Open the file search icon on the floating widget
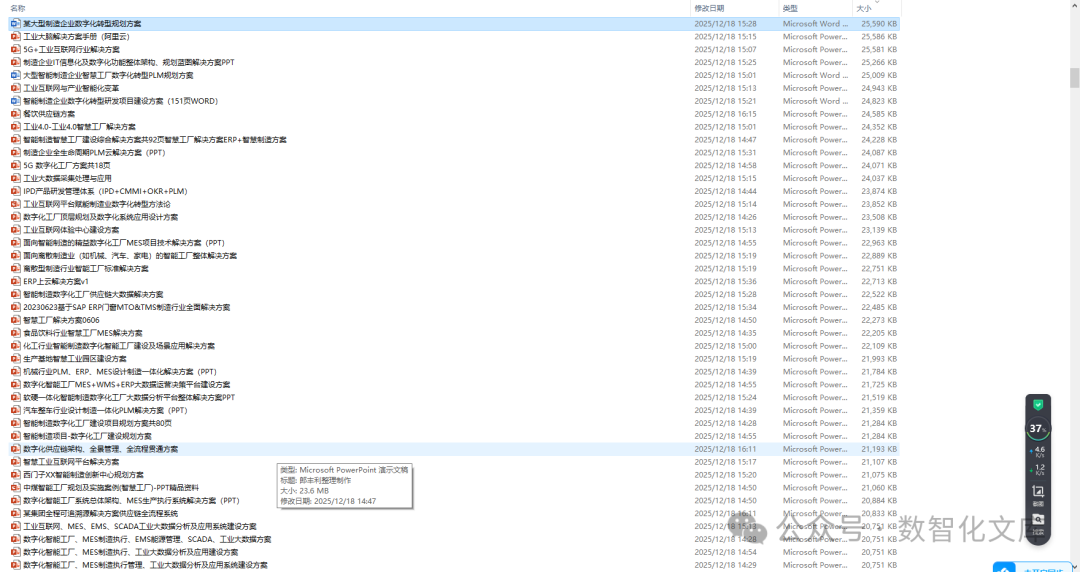The height and width of the screenshot is (572, 1080). tap(1038, 521)
